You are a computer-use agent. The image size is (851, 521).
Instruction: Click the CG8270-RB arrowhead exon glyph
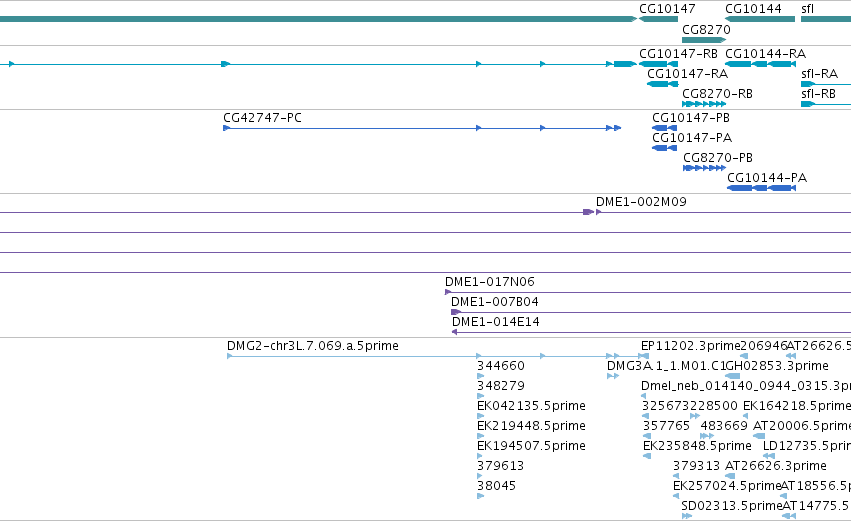point(704,104)
